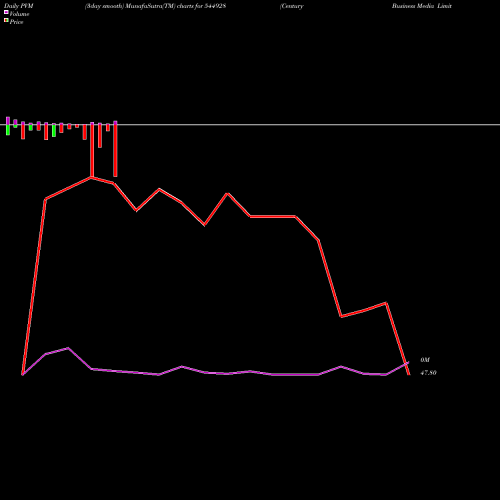Click the 'Volume' legend label
This screenshot has height=500, width=500.
coord(19,14)
